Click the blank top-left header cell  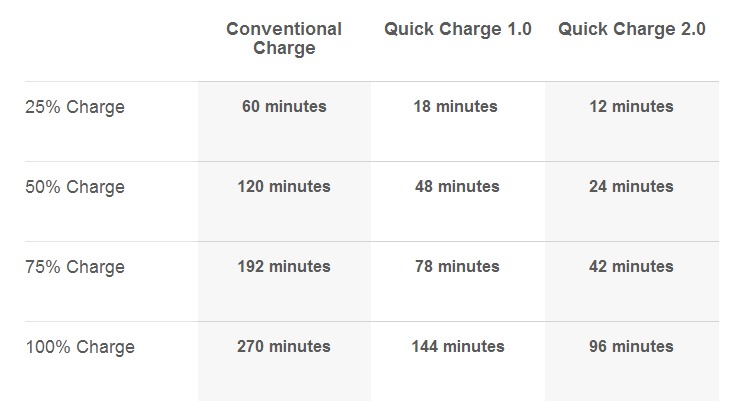(x=110, y=40)
